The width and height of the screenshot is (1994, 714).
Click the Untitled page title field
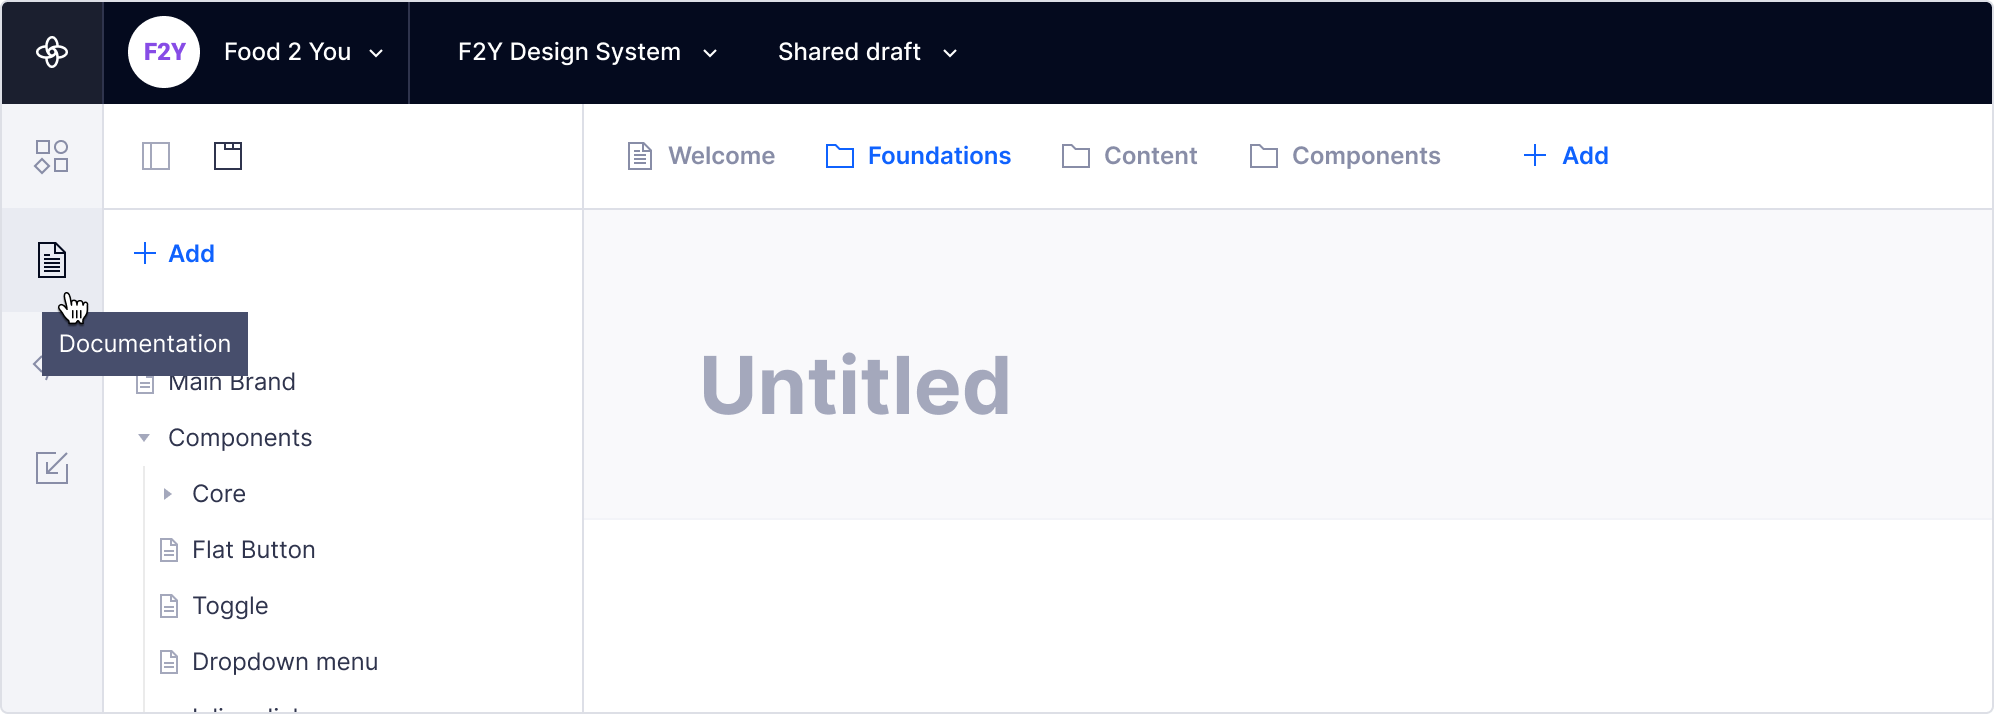point(856,386)
